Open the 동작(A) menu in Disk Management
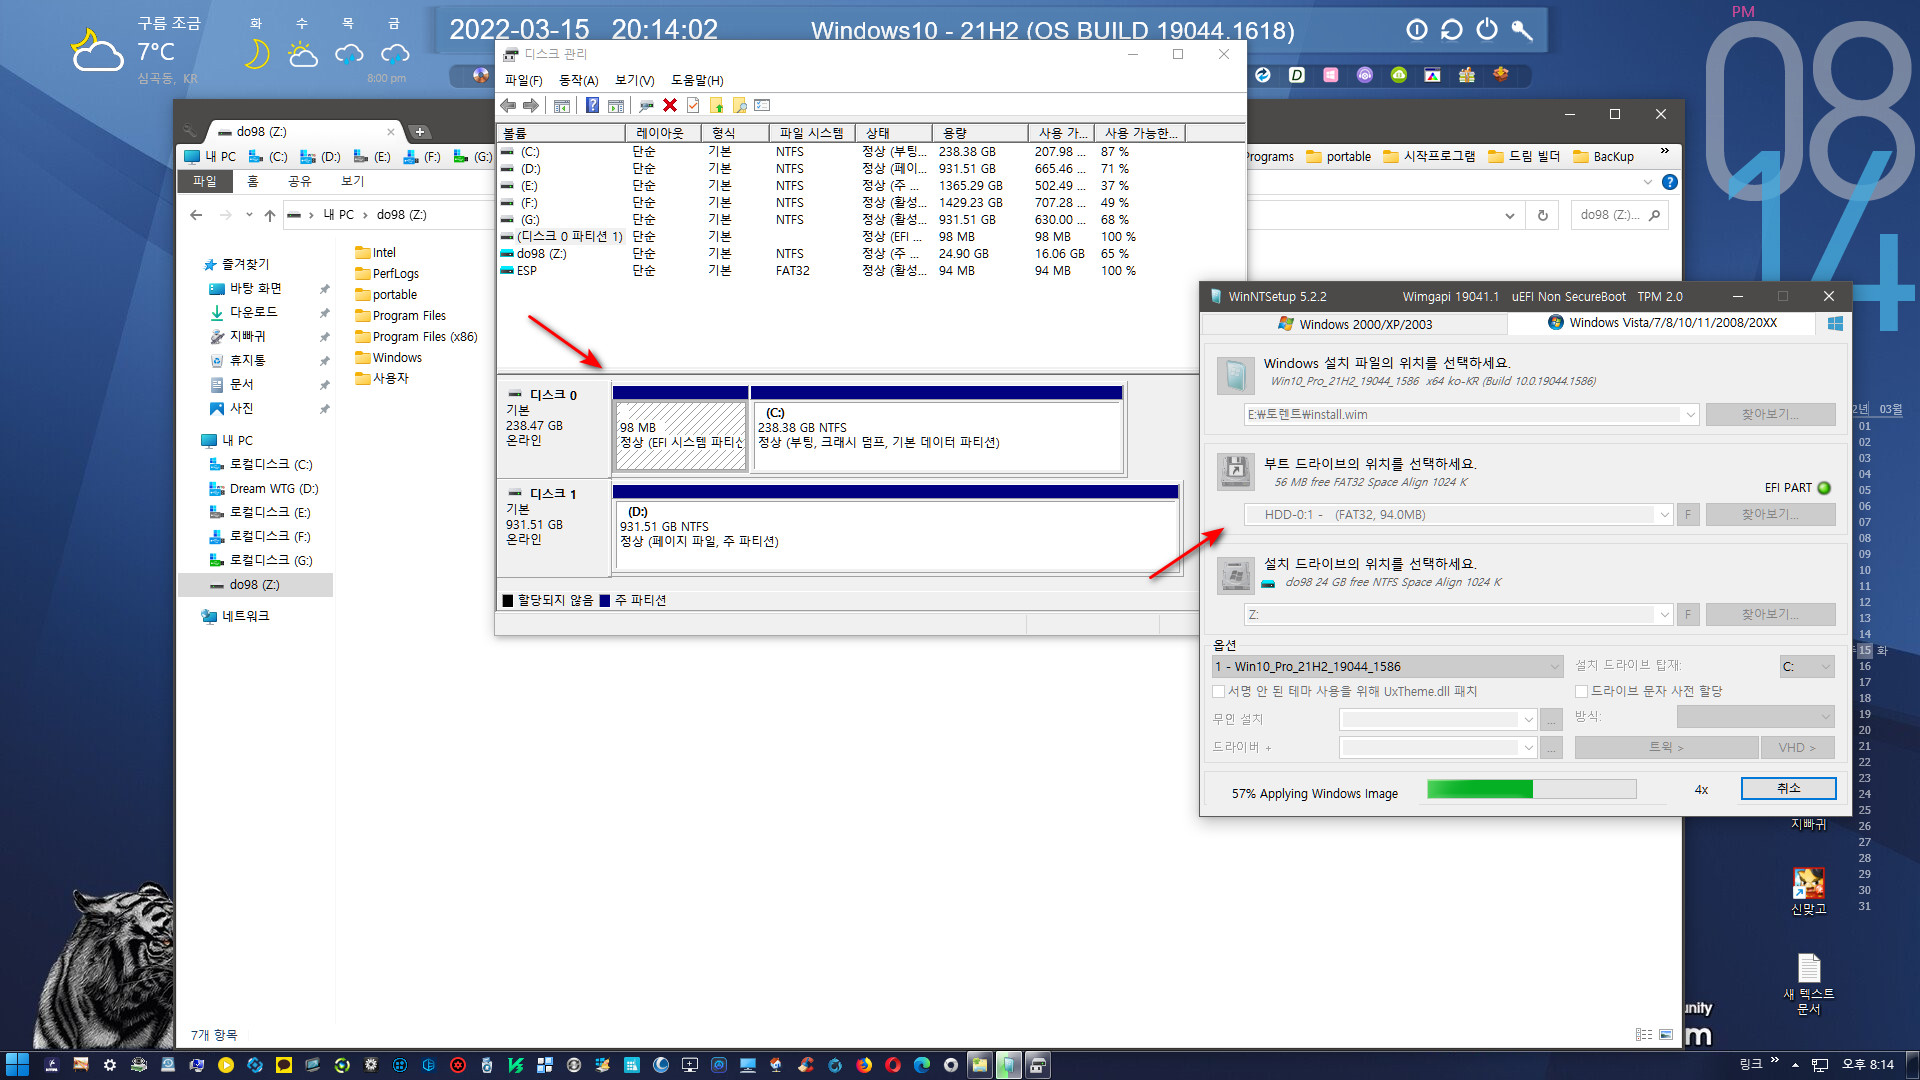This screenshot has width=1920, height=1080. [578, 80]
